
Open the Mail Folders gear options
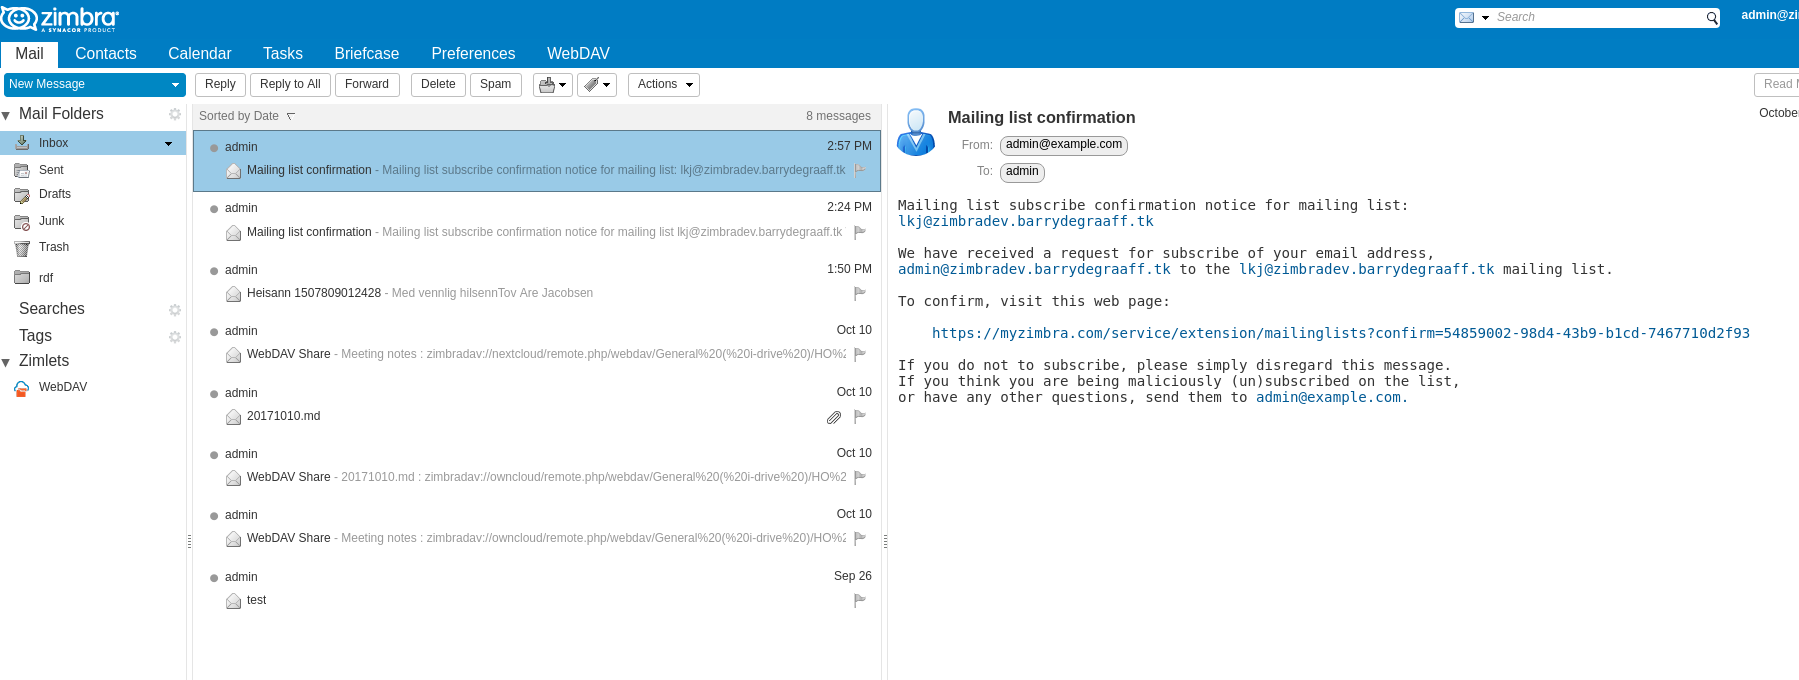point(175,114)
